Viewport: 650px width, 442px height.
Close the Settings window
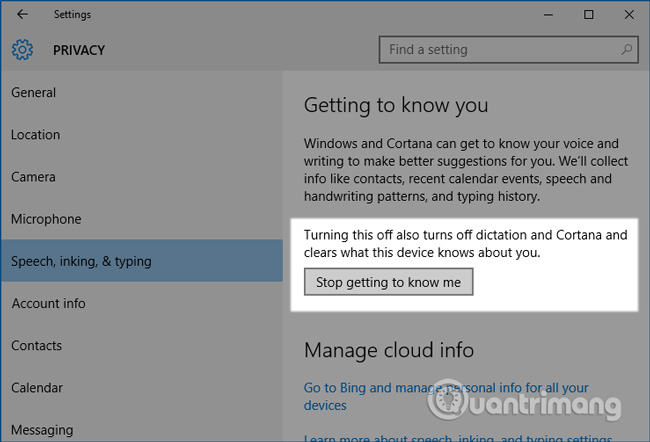pyautogui.click(x=629, y=15)
